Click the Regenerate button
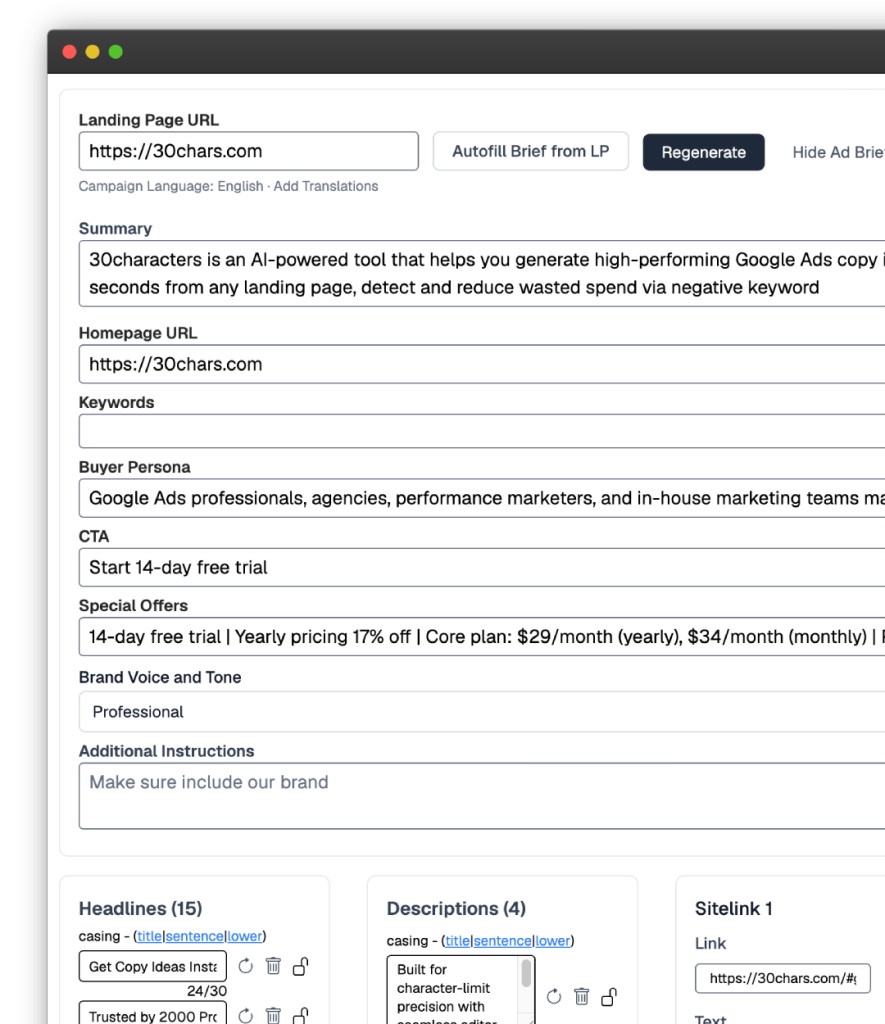Screen dimensions: 885x1024 pyautogui.click(x=703, y=152)
